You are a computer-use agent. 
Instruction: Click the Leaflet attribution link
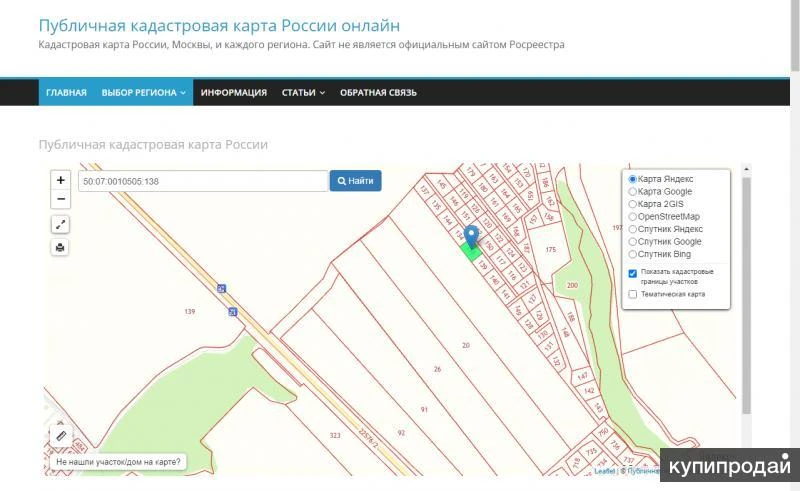604,471
